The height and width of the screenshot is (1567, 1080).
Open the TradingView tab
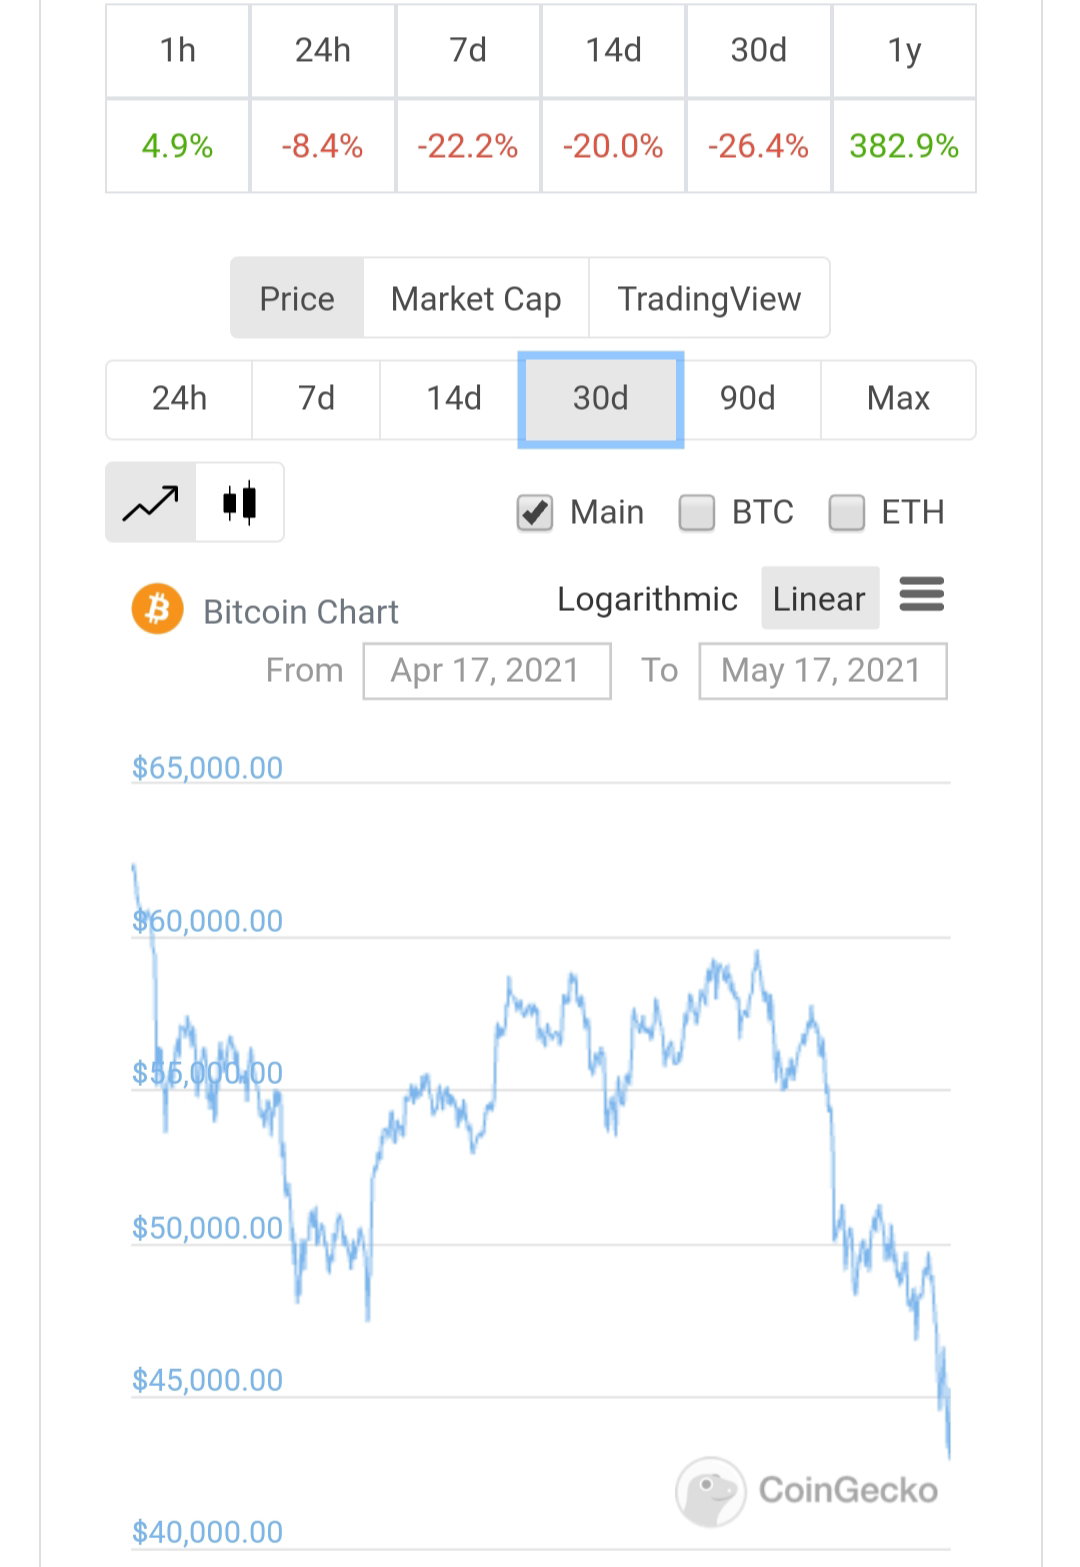(x=709, y=298)
